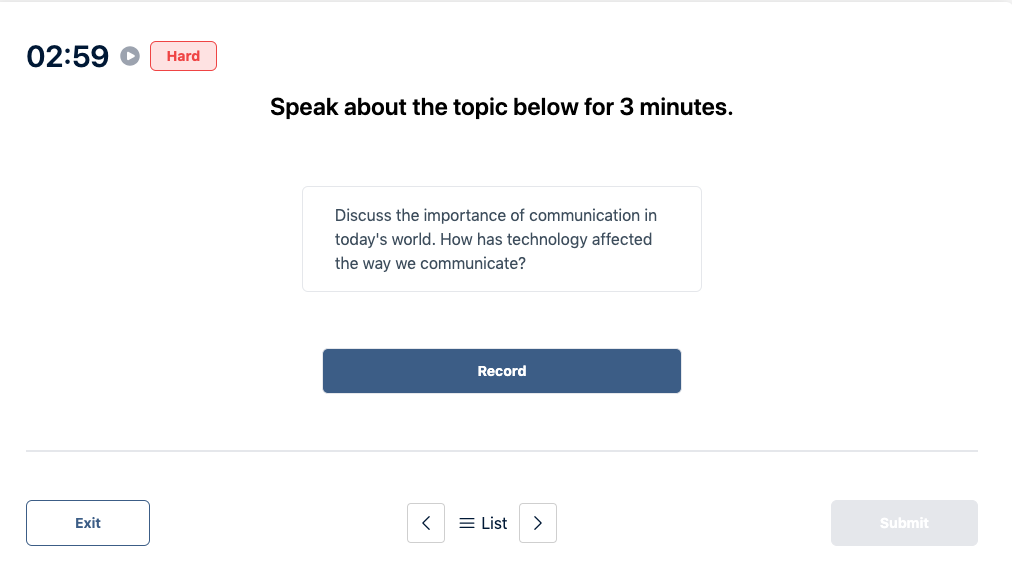Click the Record button to start speaking
Viewport: 1012px width, 580px height.
pos(502,370)
